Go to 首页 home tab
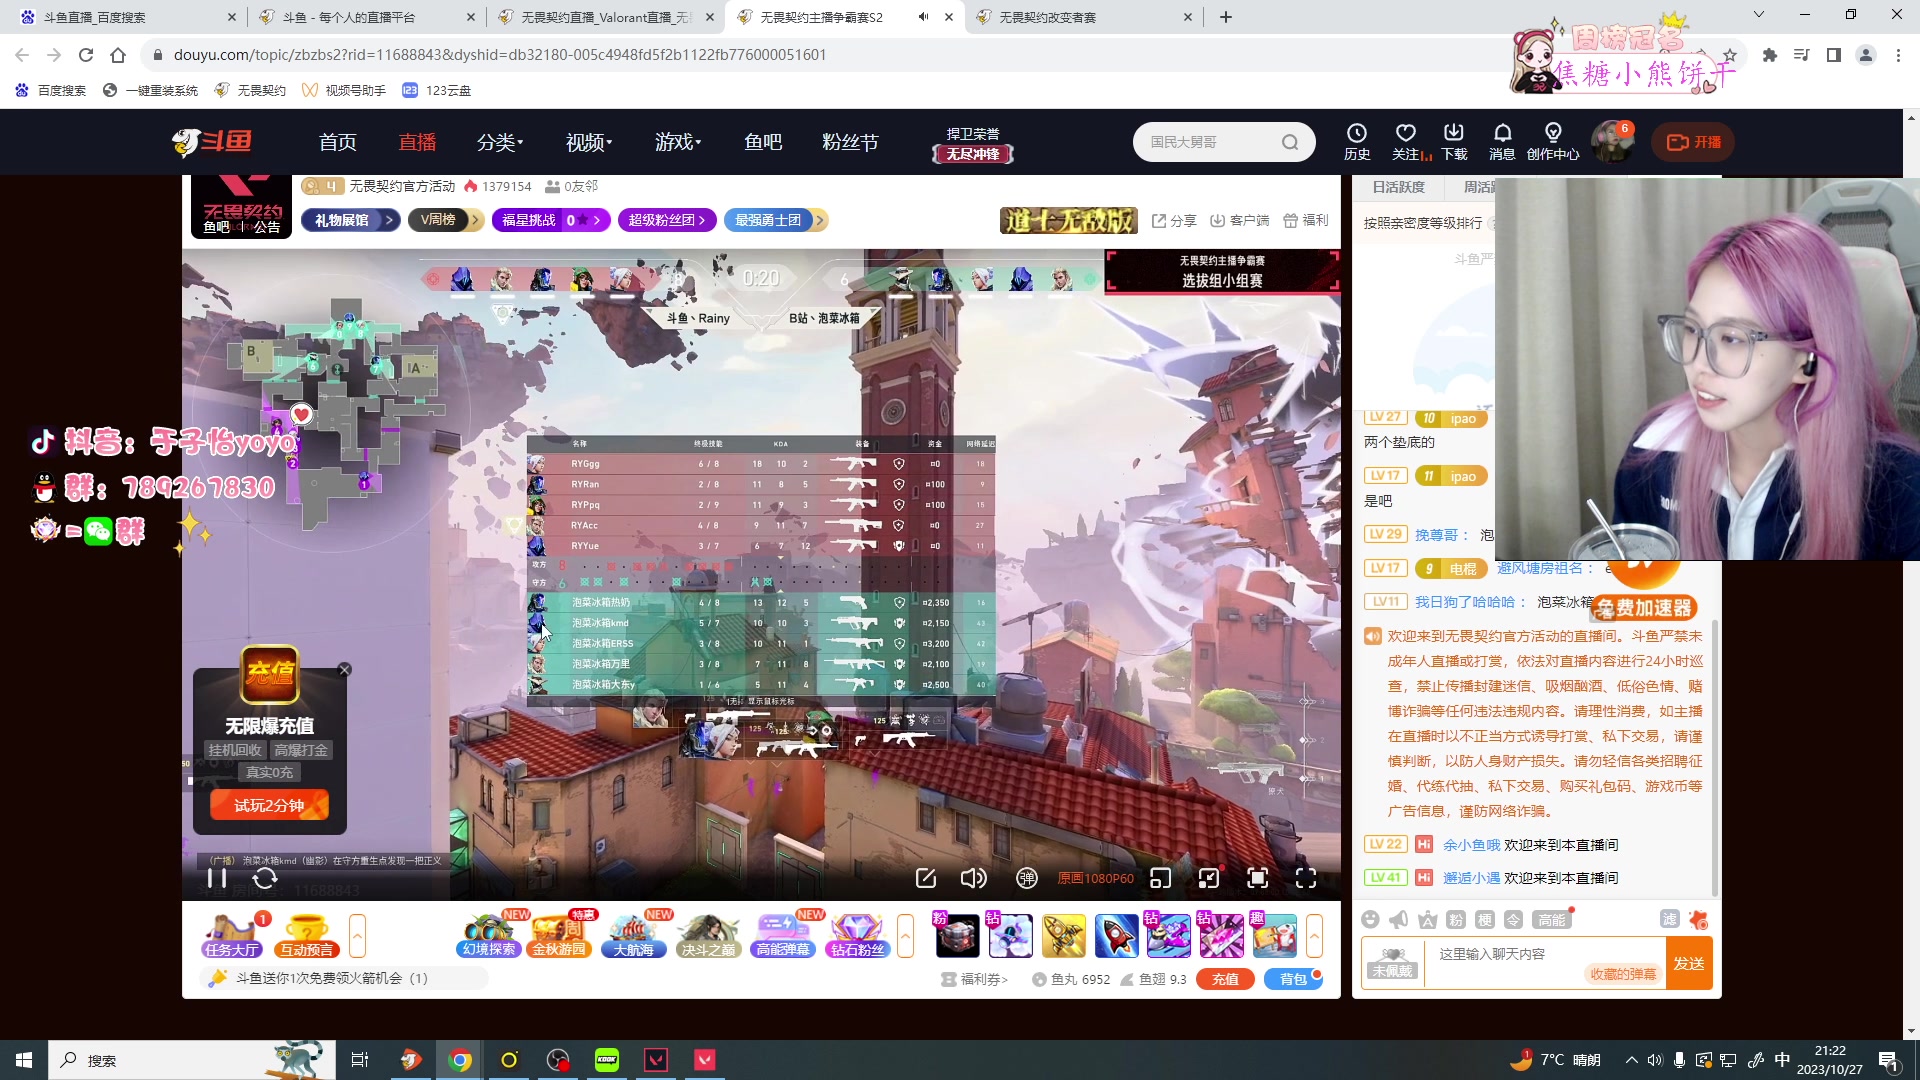The image size is (1920, 1080). tap(338, 142)
